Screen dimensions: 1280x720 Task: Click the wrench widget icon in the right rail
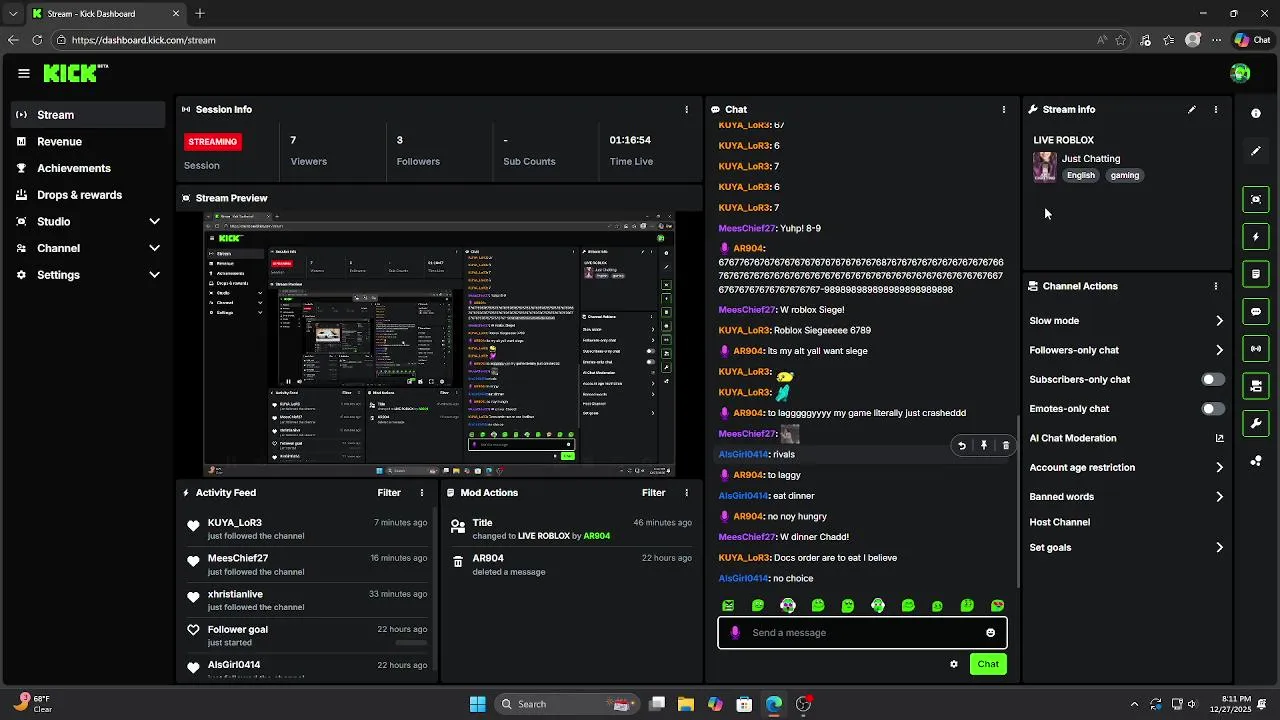point(1256,423)
